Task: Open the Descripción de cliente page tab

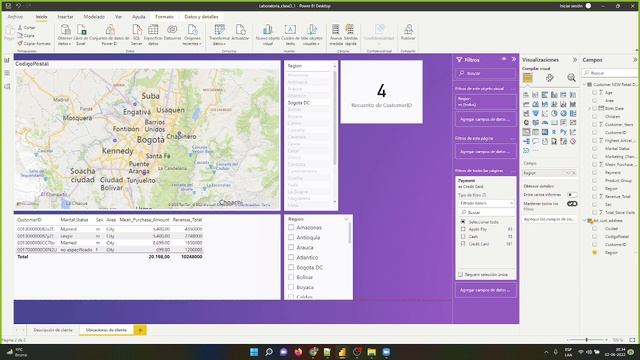Action: (53, 330)
